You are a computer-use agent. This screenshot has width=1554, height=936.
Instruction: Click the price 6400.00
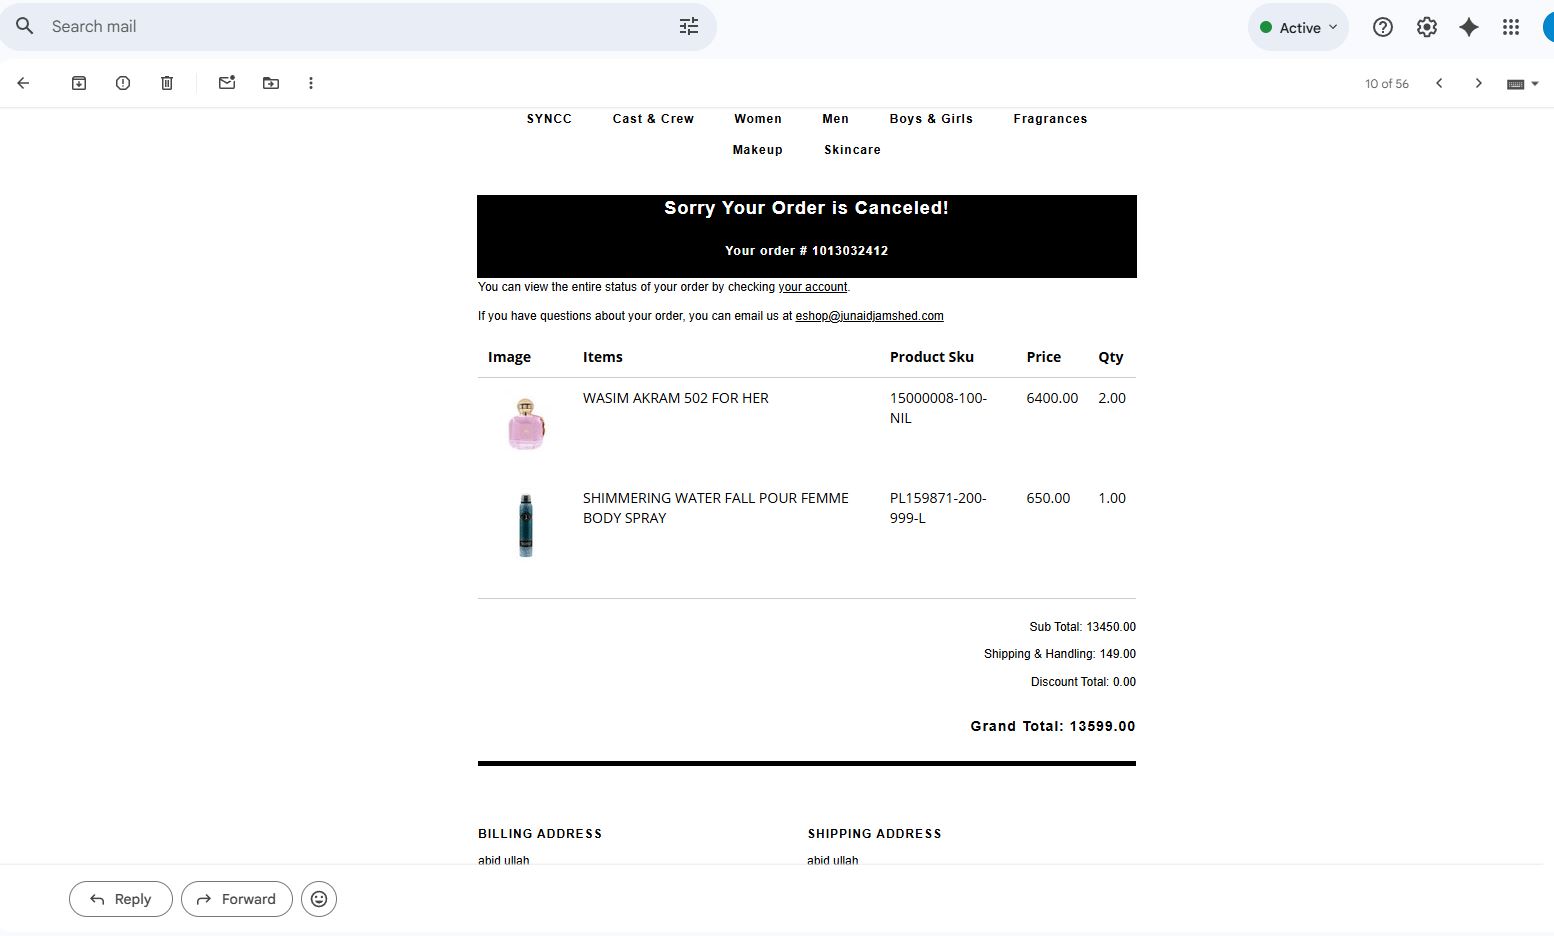point(1052,398)
